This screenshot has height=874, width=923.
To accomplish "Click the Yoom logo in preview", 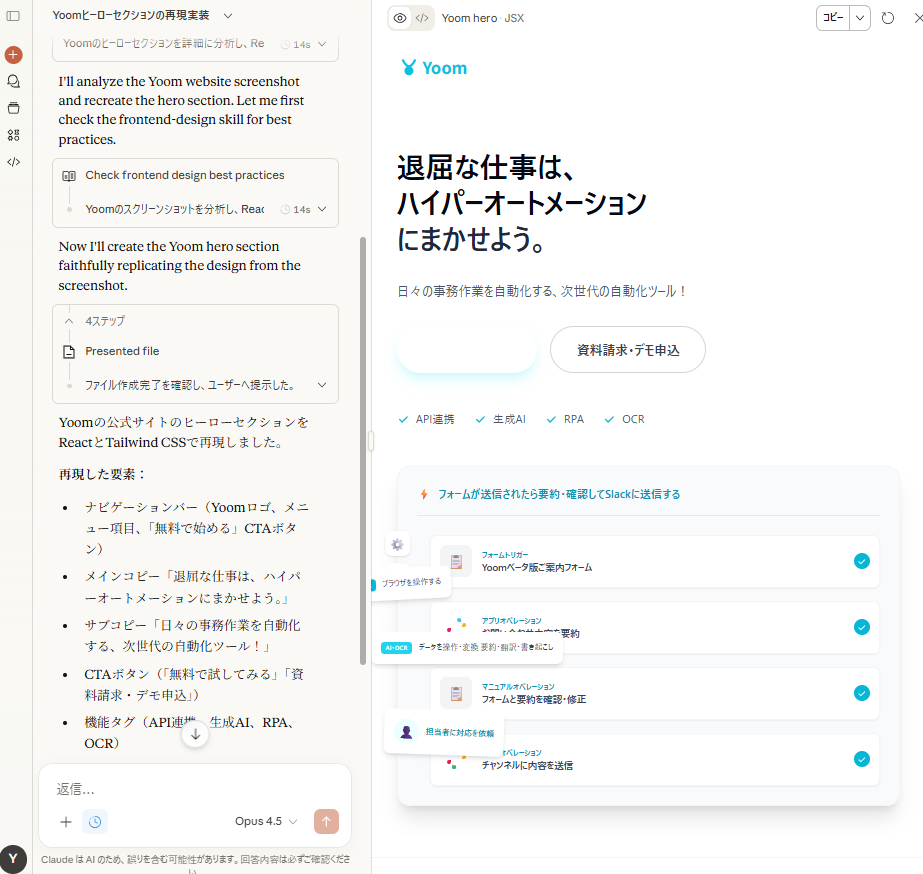I will click(434, 68).
